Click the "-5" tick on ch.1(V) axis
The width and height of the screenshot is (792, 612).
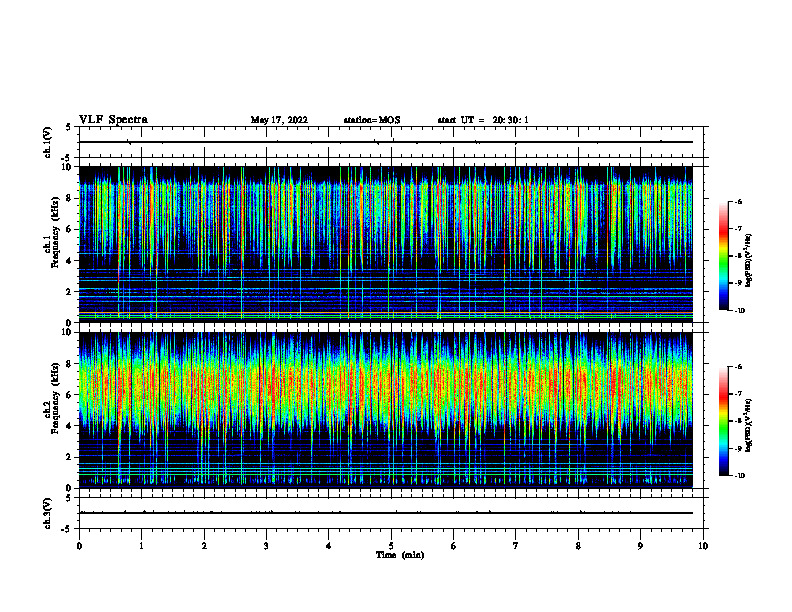67,158
